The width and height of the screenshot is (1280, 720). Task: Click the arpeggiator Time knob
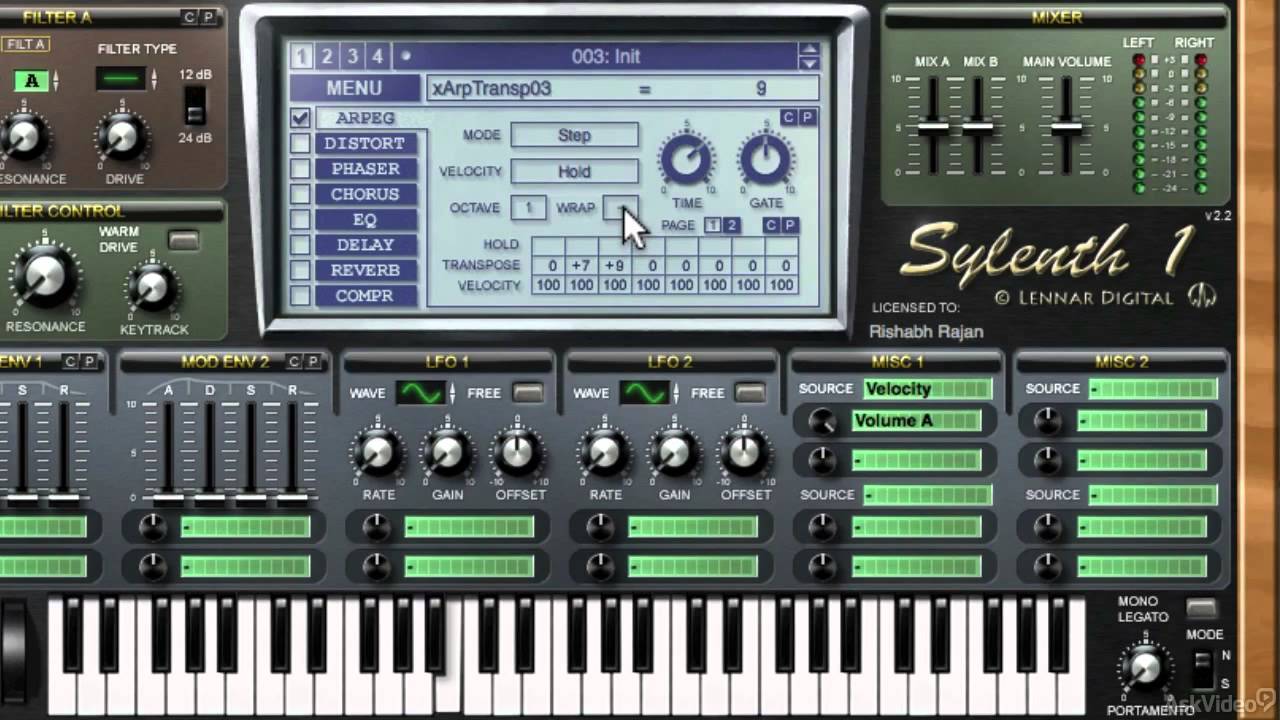tap(687, 160)
